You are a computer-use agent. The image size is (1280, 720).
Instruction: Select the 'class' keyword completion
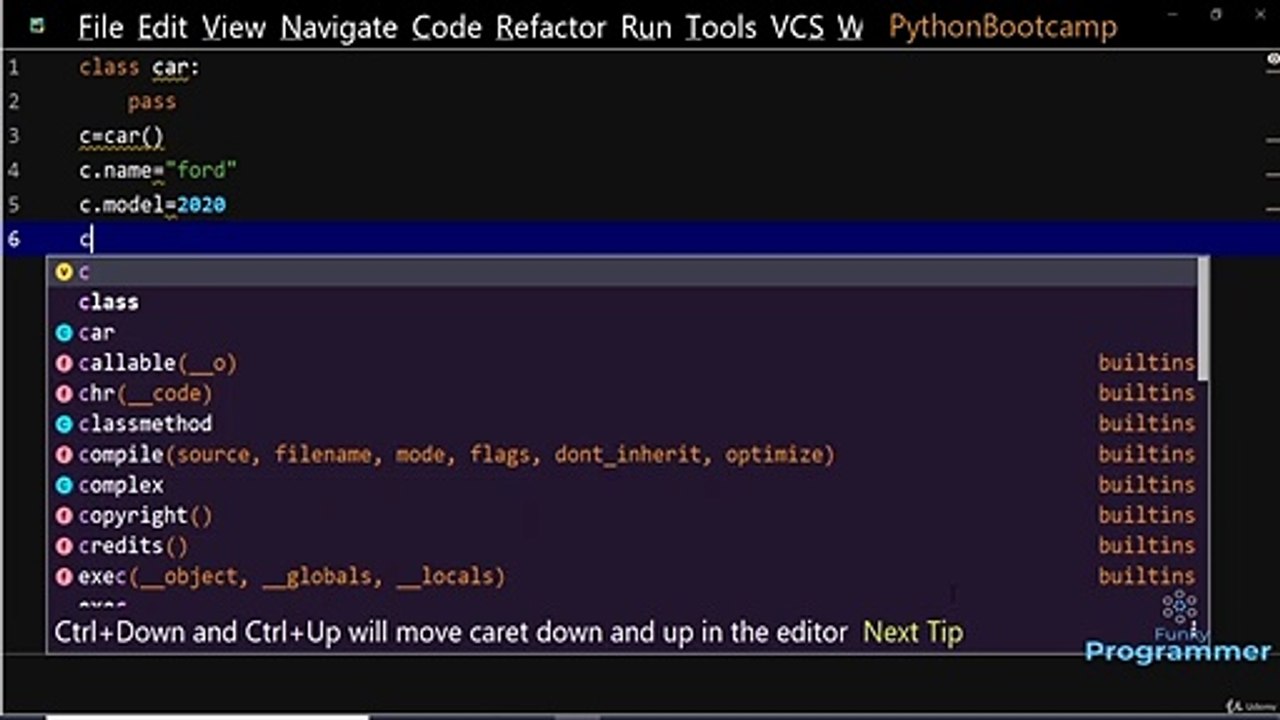109,302
